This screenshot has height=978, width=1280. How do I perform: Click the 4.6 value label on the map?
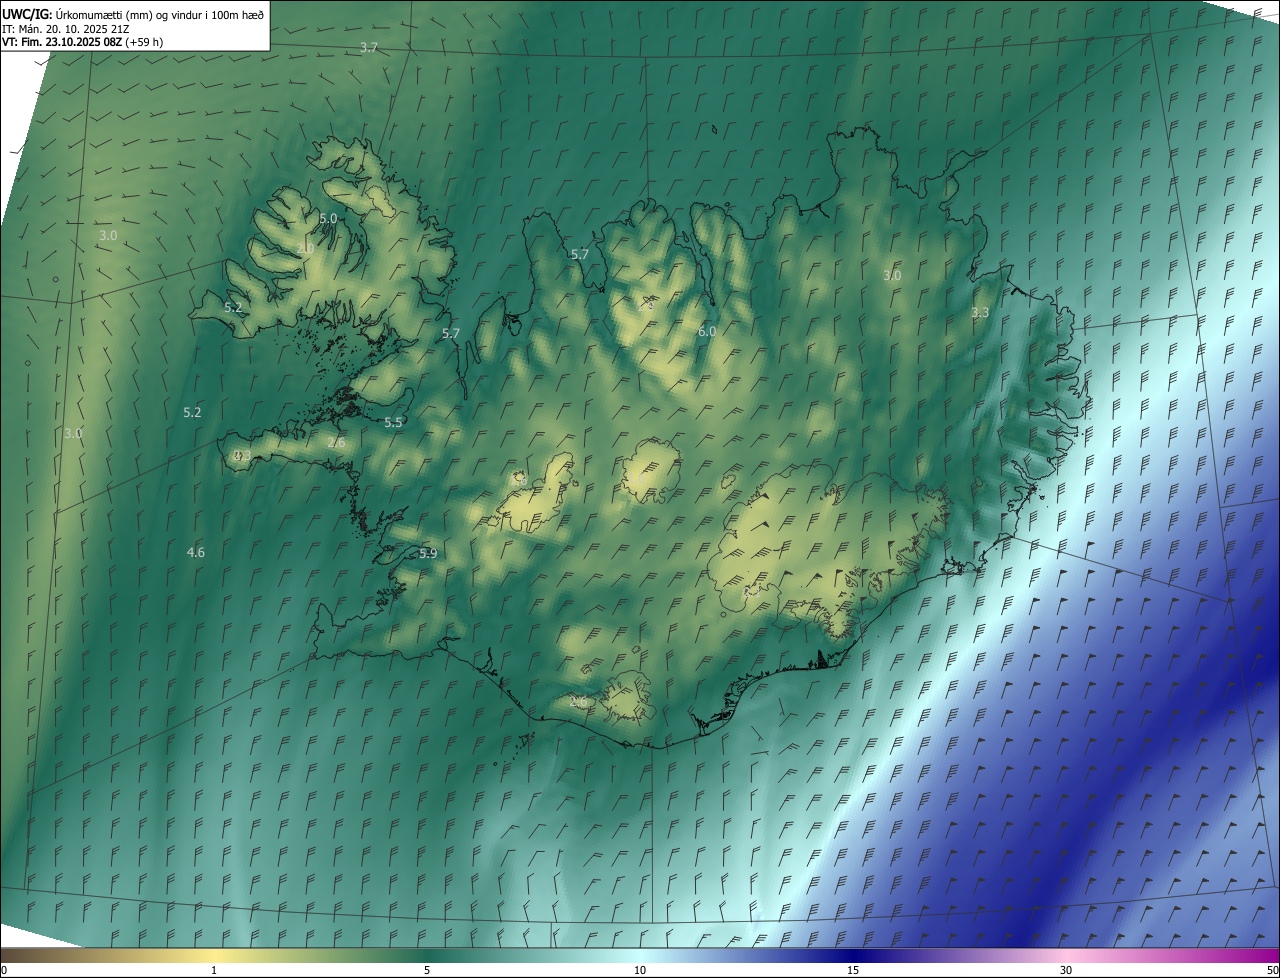pos(196,552)
